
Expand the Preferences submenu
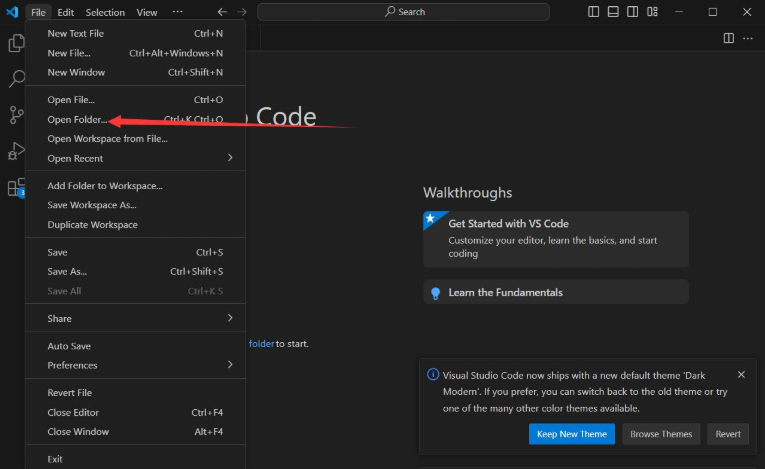(135, 365)
